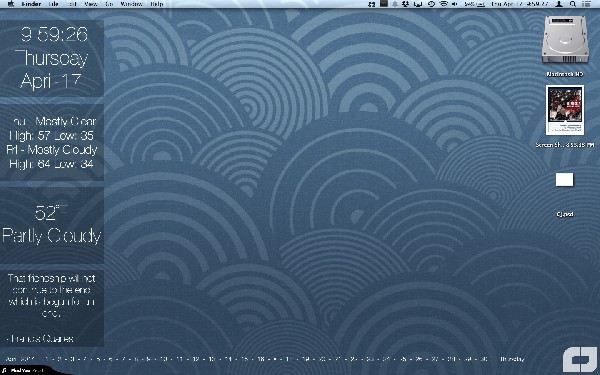Click the 'April - 17' date text
Image resolution: width=600 pixels, height=375 pixels.
(51, 81)
